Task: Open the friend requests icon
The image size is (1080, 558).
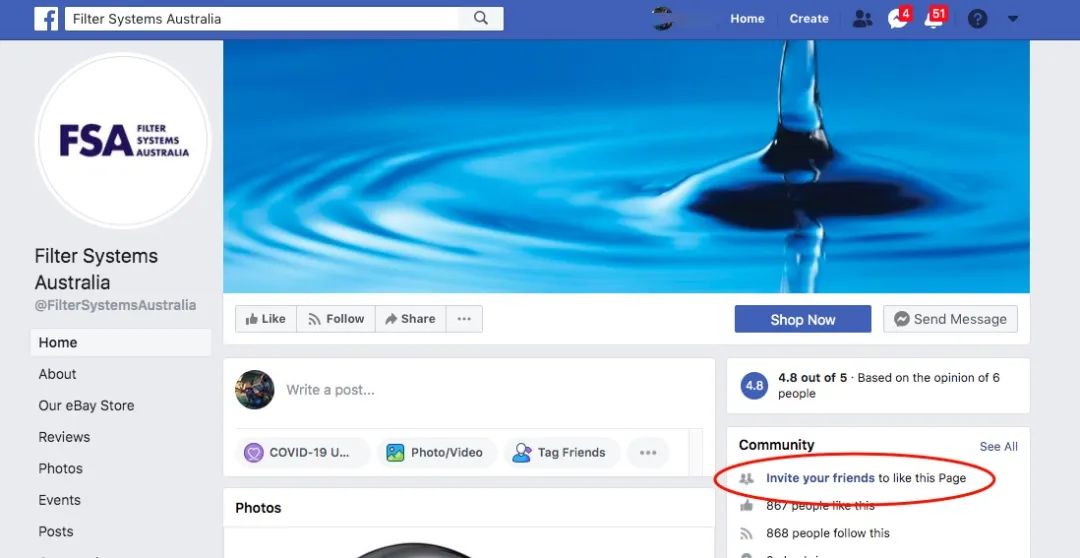Action: pyautogui.click(x=862, y=19)
